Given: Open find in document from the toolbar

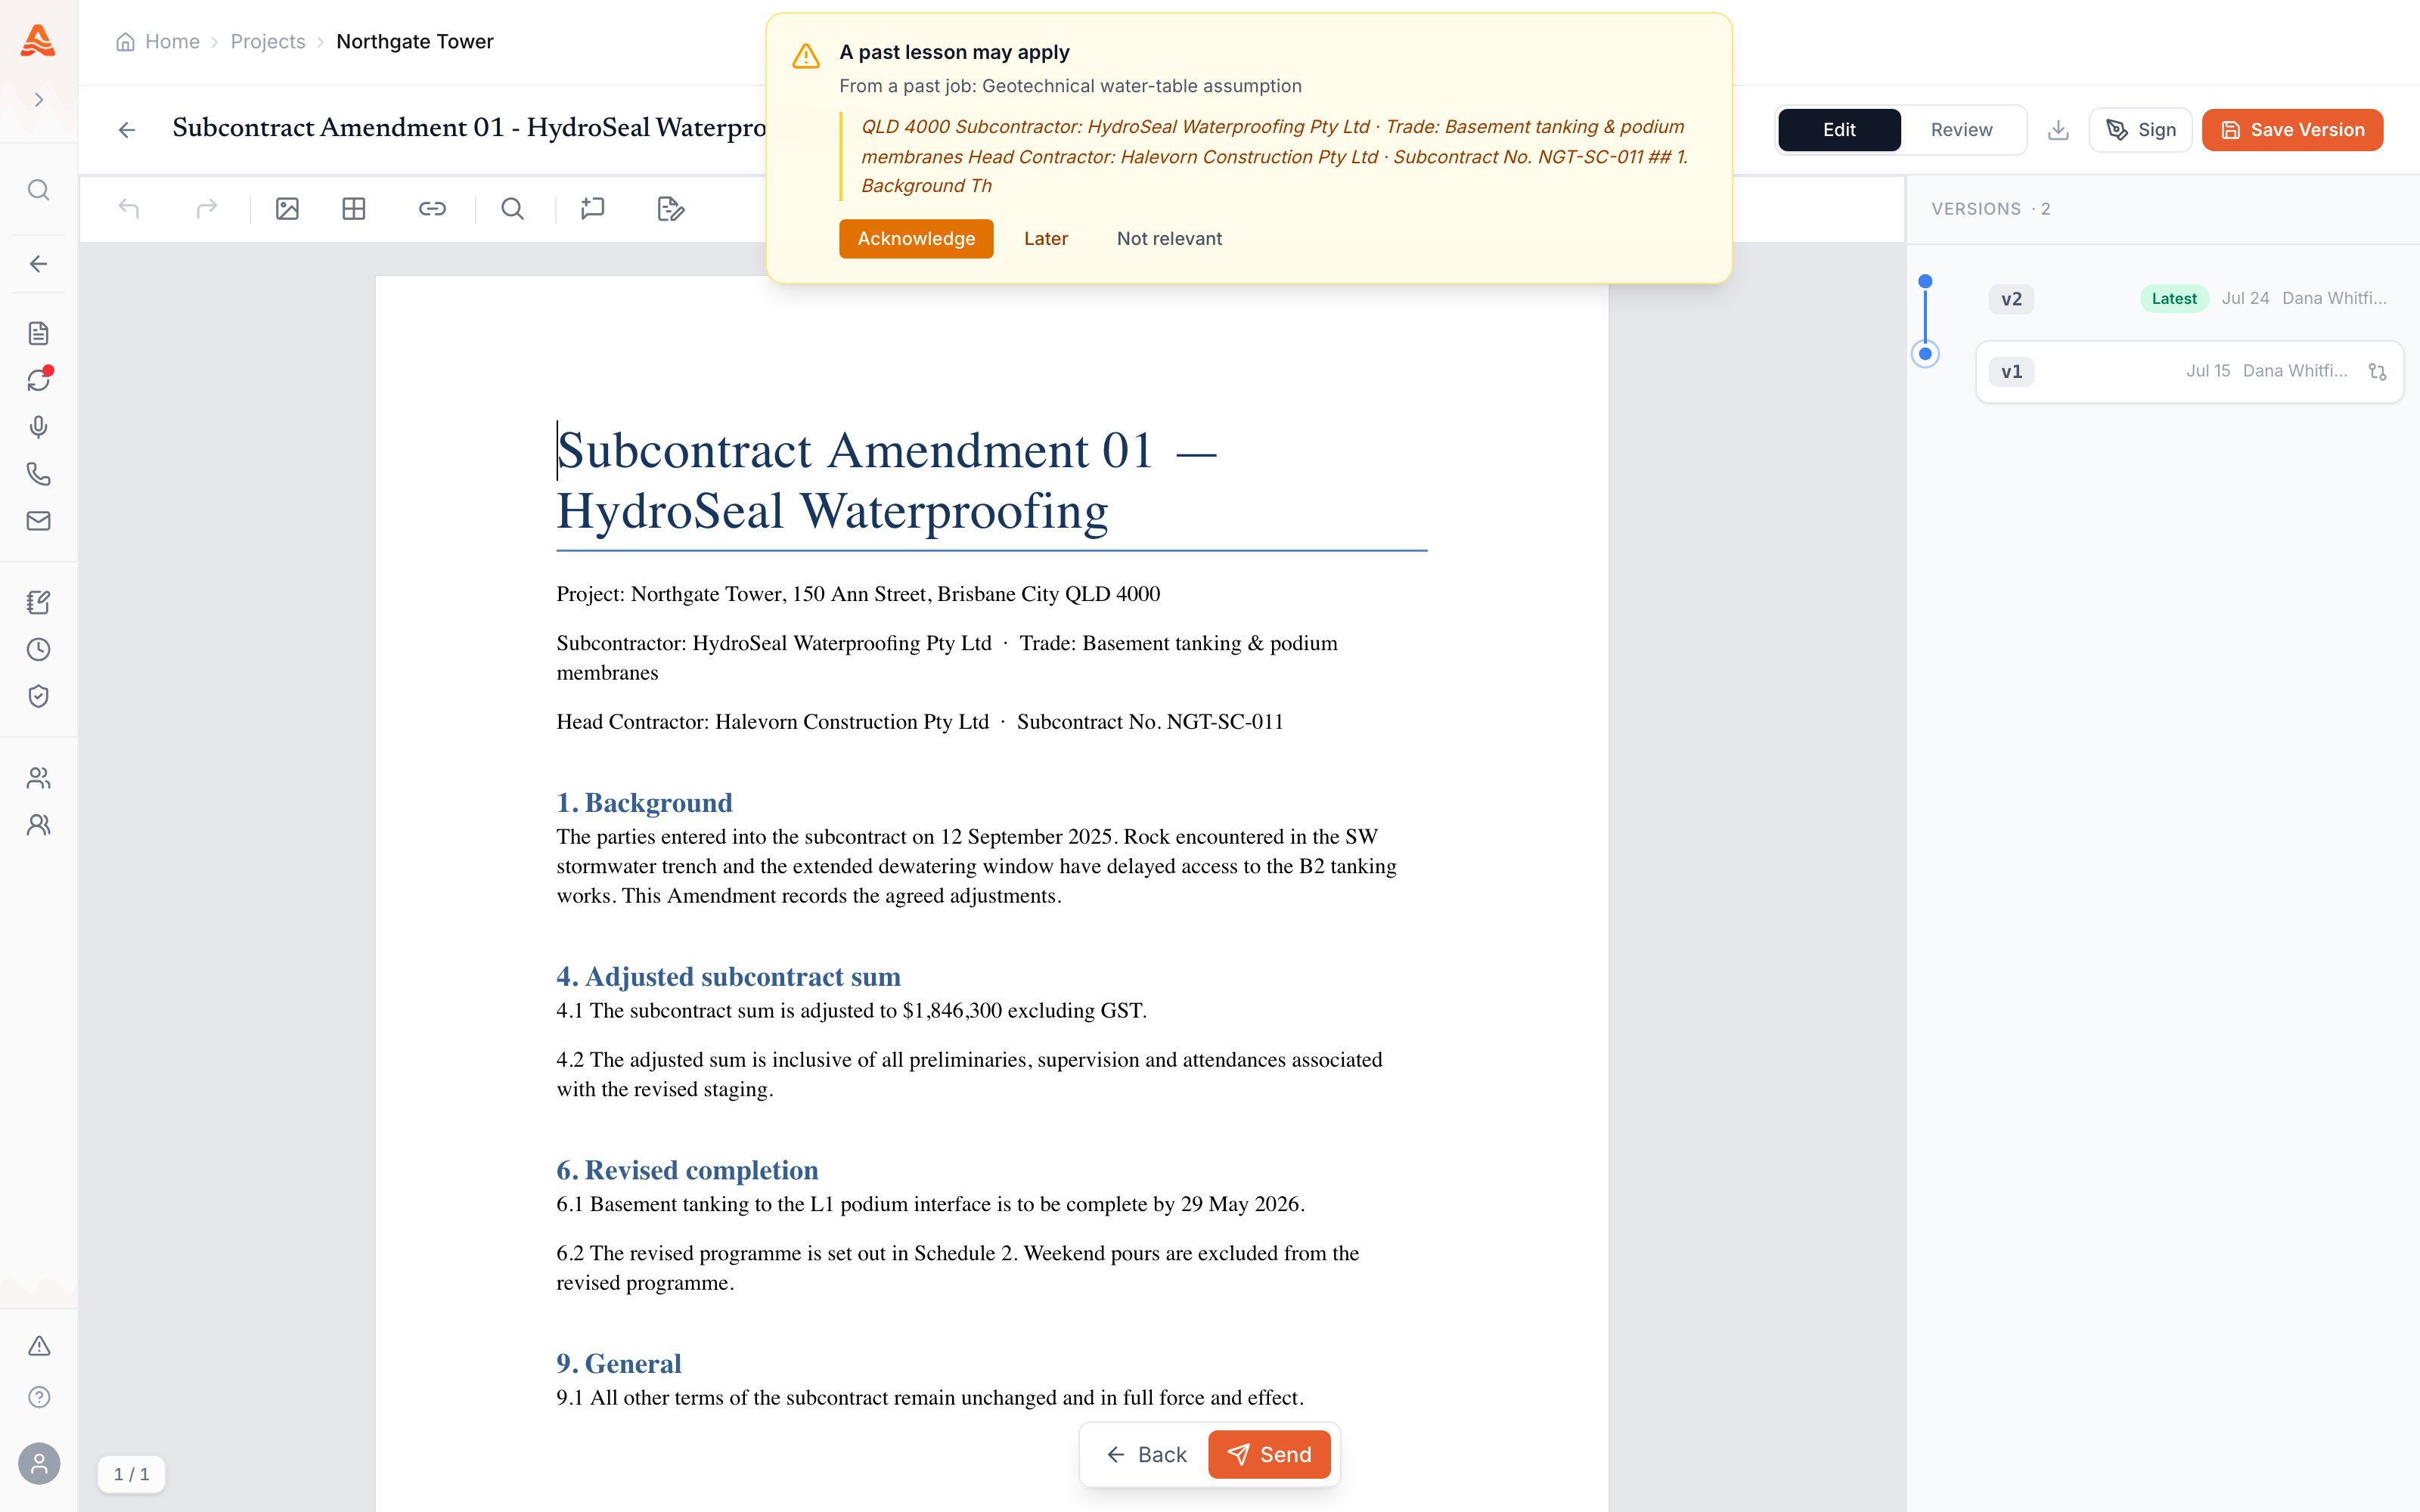Looking at the screenshot, I should [513, 209].
